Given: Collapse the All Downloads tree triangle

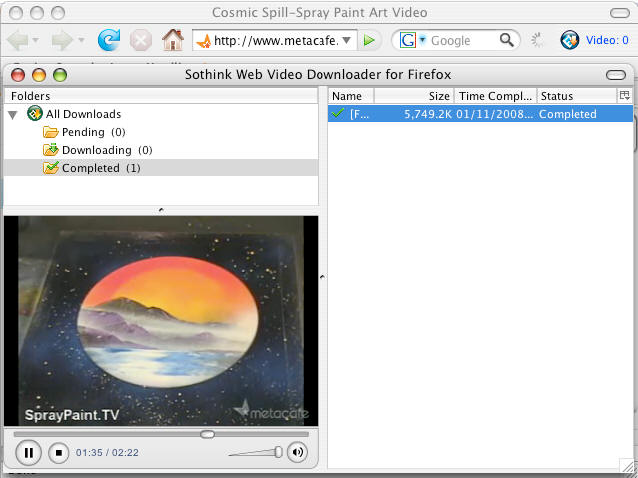Looking at the screenshot, I should tap(13, 115).
